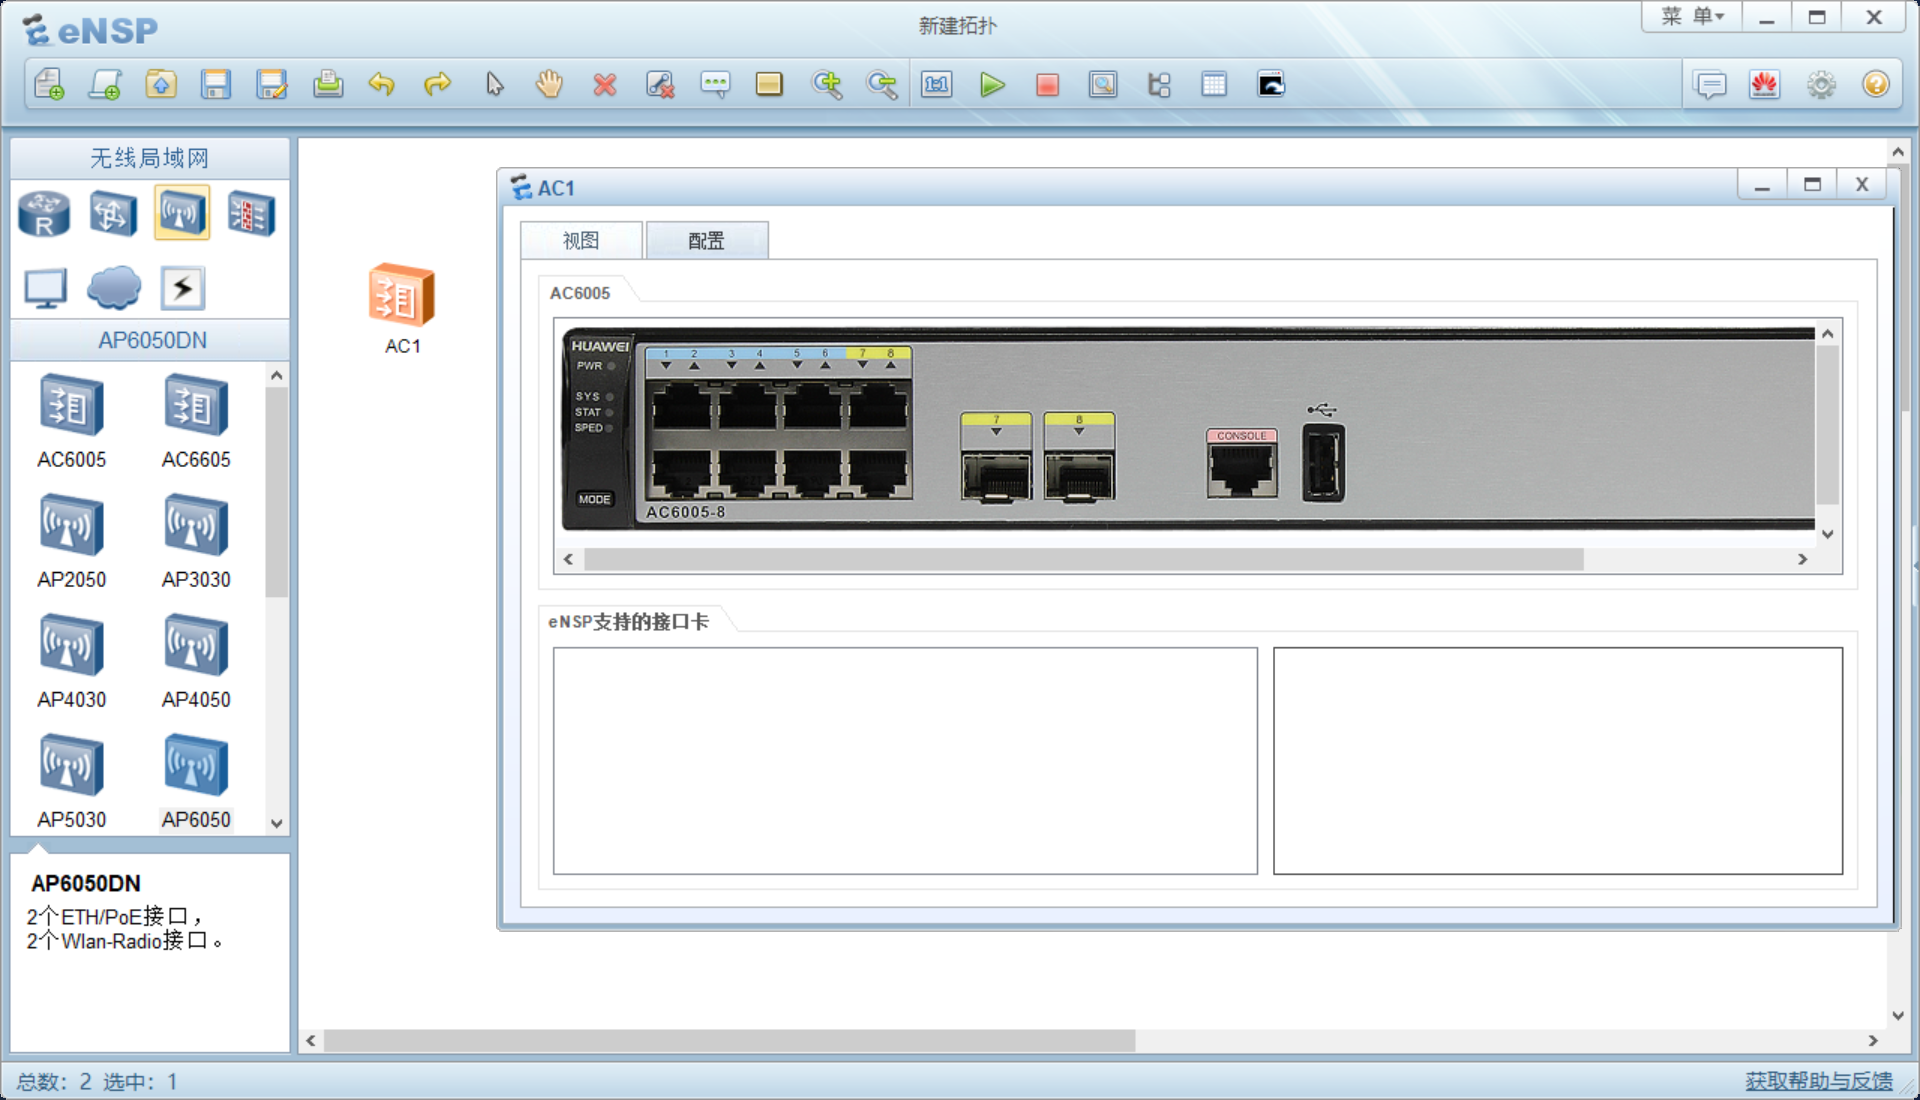1920x1100 pixels.
Task: Pick the AP4030 access point
Action: [71, 661]
